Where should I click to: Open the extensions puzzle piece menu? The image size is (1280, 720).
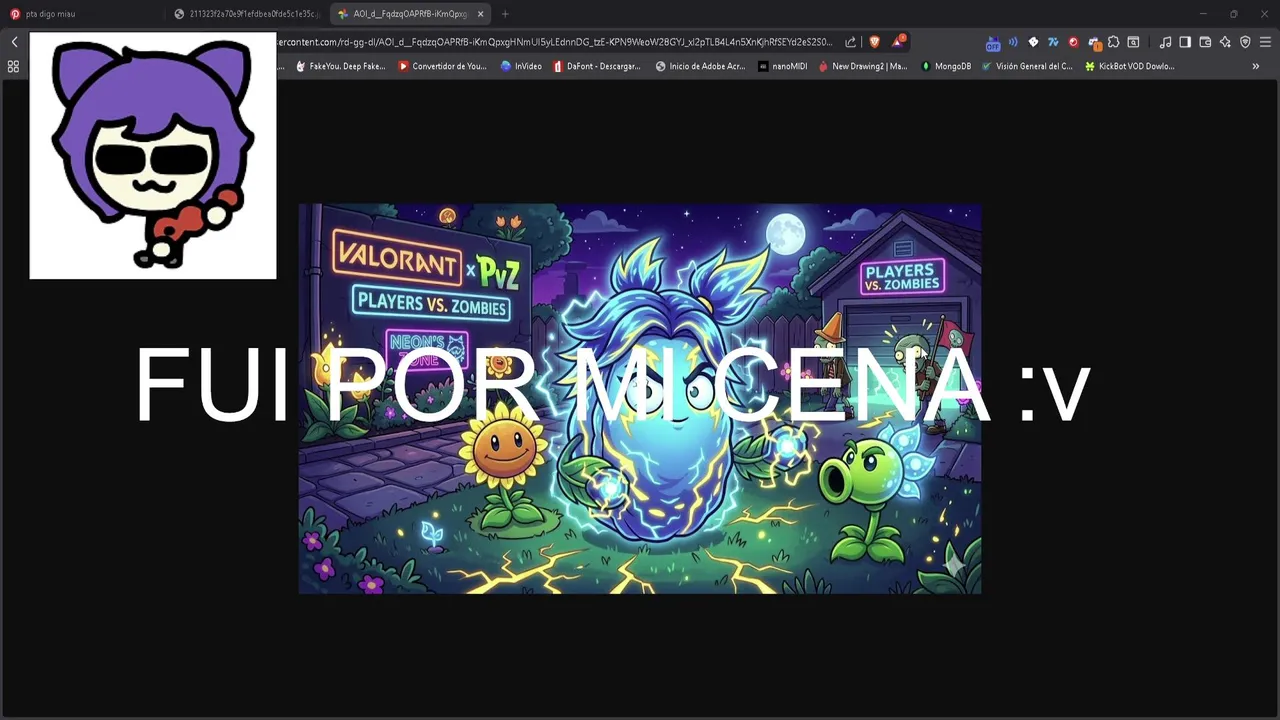pyautogui.click(x=1113, y=42)
